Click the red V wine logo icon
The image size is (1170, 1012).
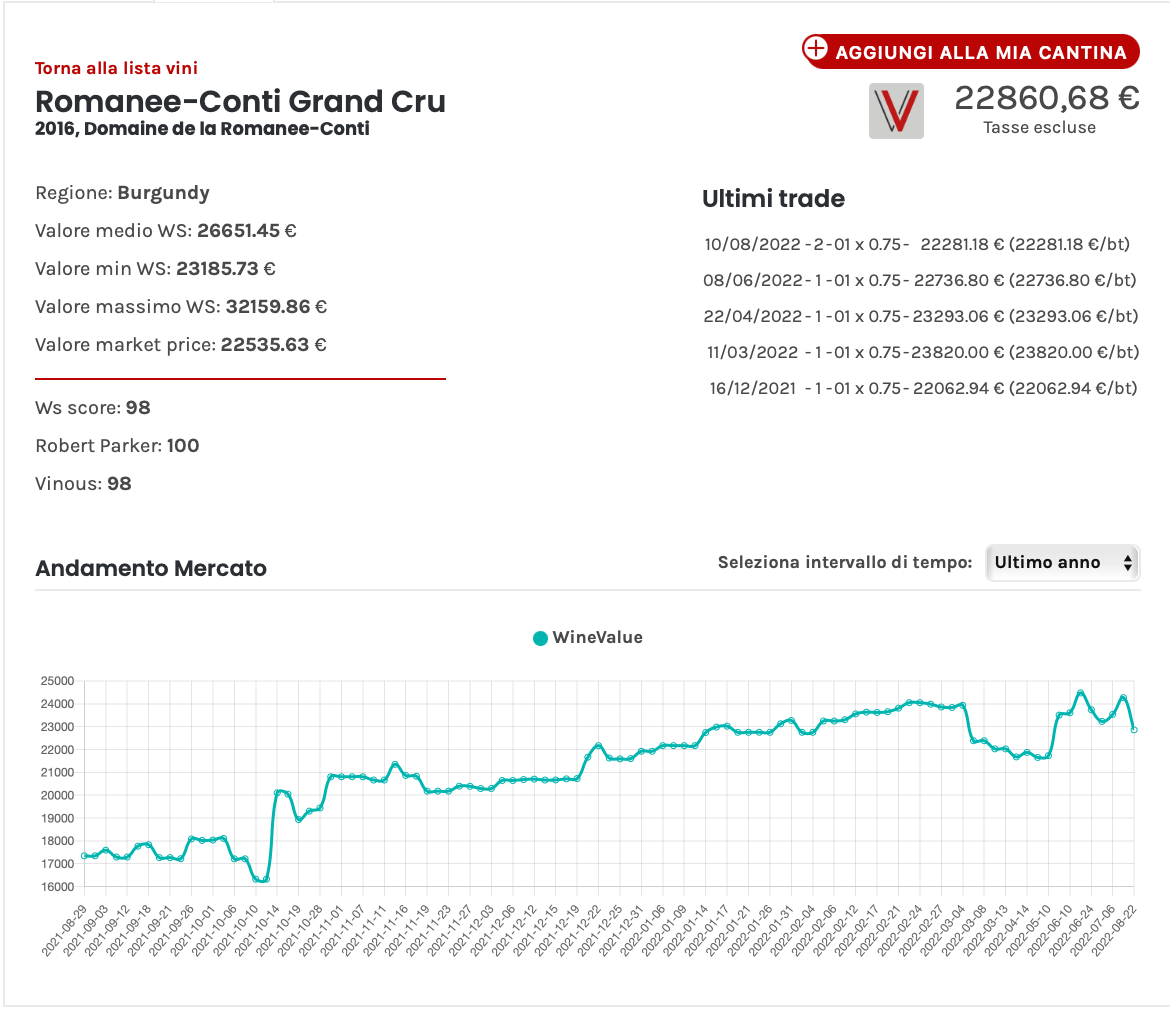pos(896,111)
